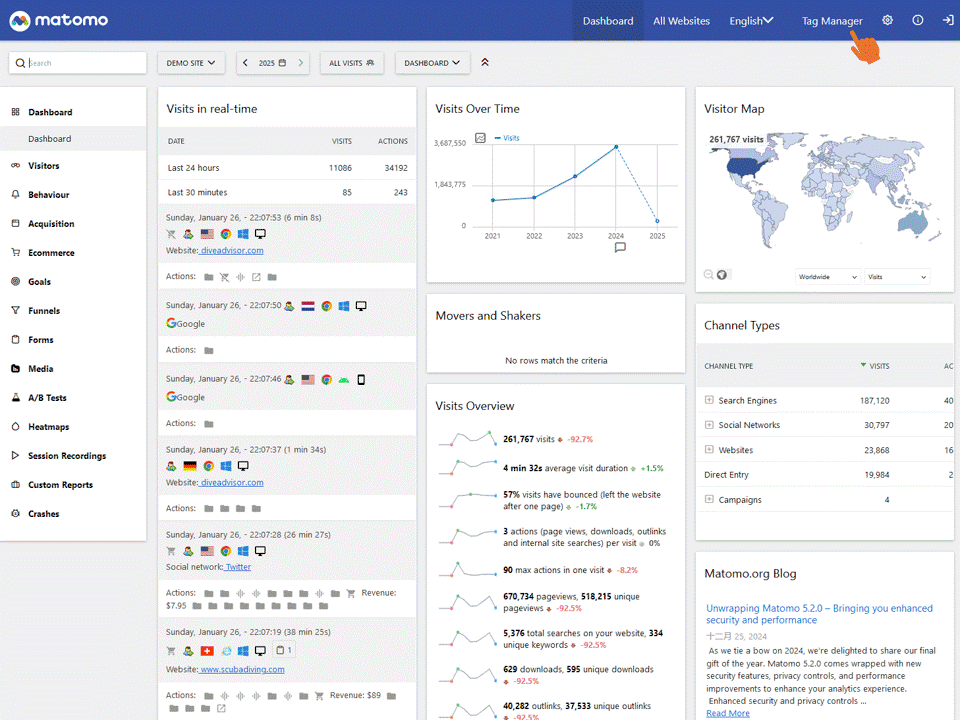Expand the Social Networks channel row
Viewport: 960px width, 720px height.
(x=709, y=425)
